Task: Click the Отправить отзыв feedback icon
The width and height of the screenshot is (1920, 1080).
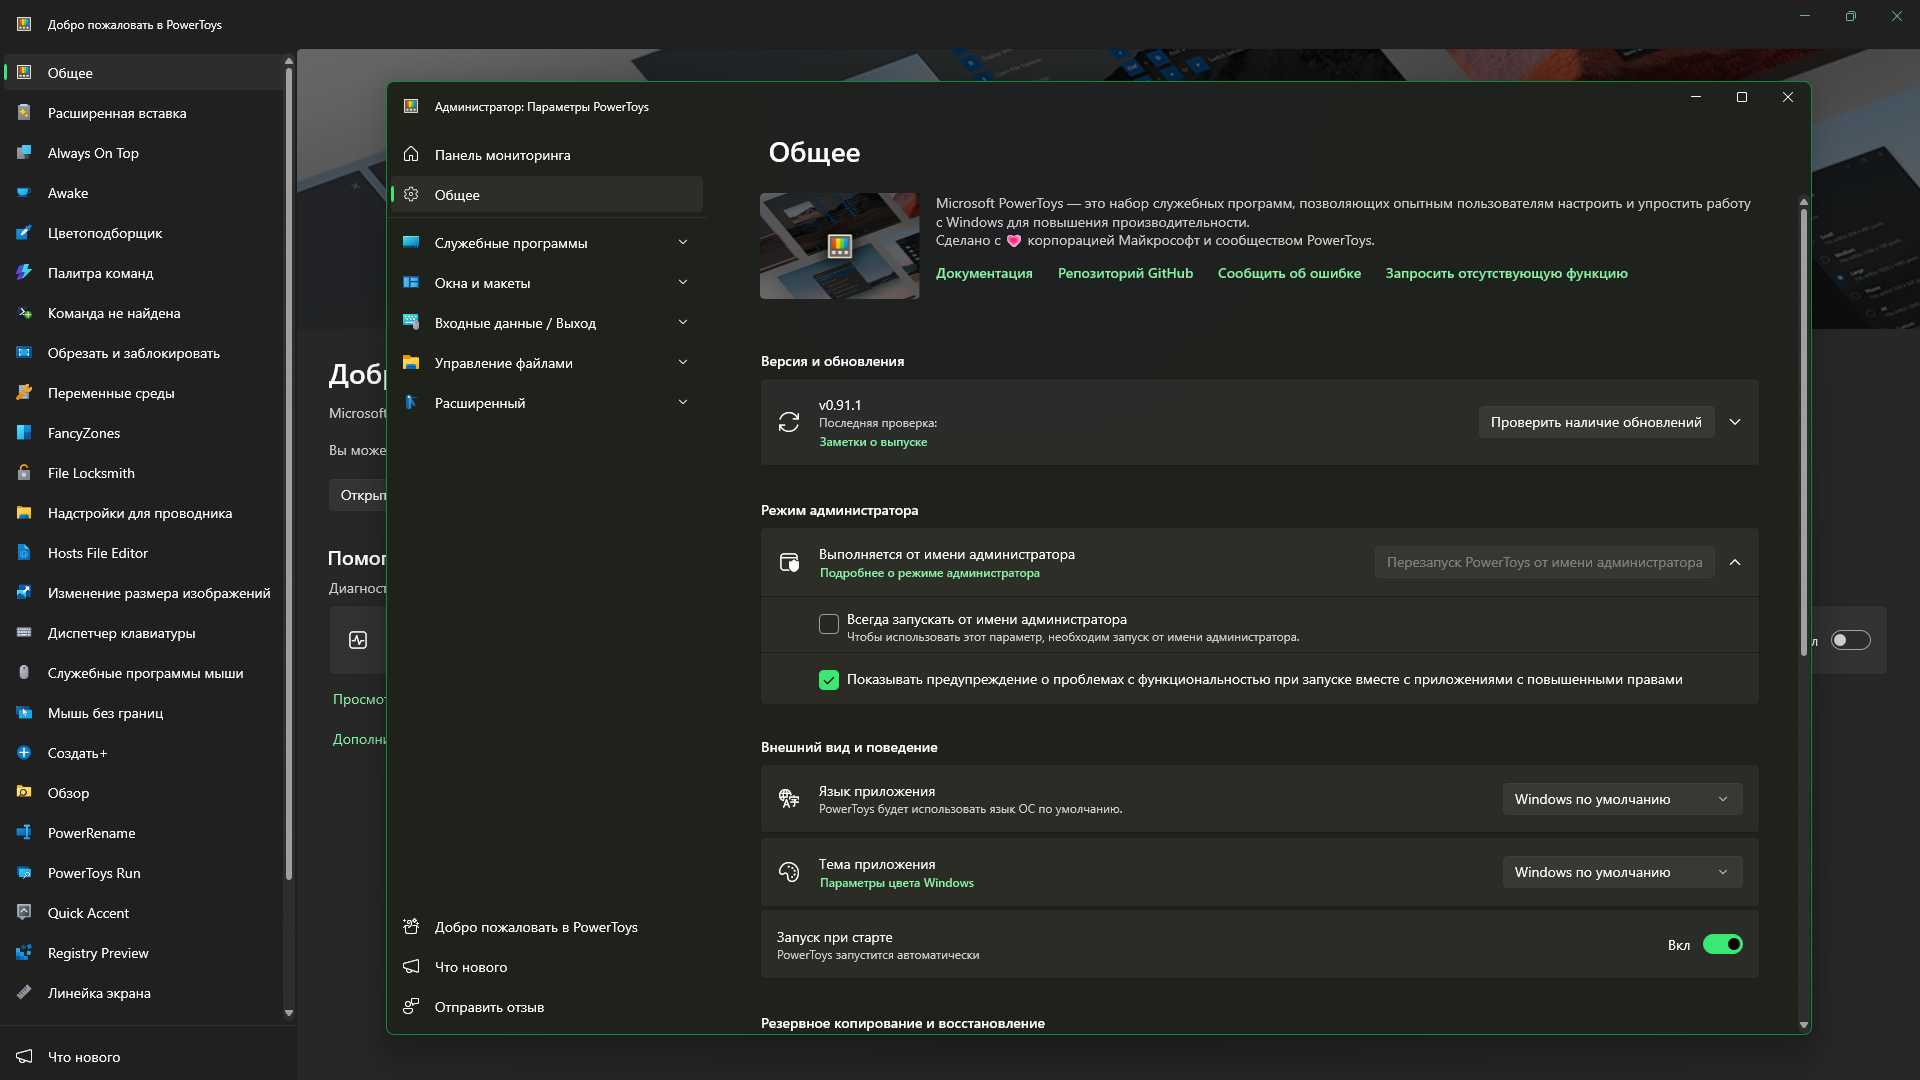Action: coord(411,1006)
